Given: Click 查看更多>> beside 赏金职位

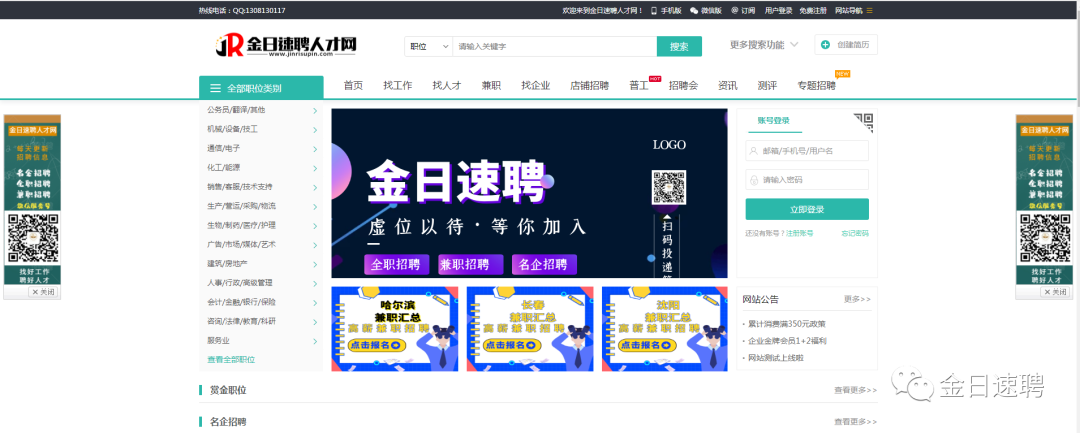Looking at the screenshot, I should [855, 390].
